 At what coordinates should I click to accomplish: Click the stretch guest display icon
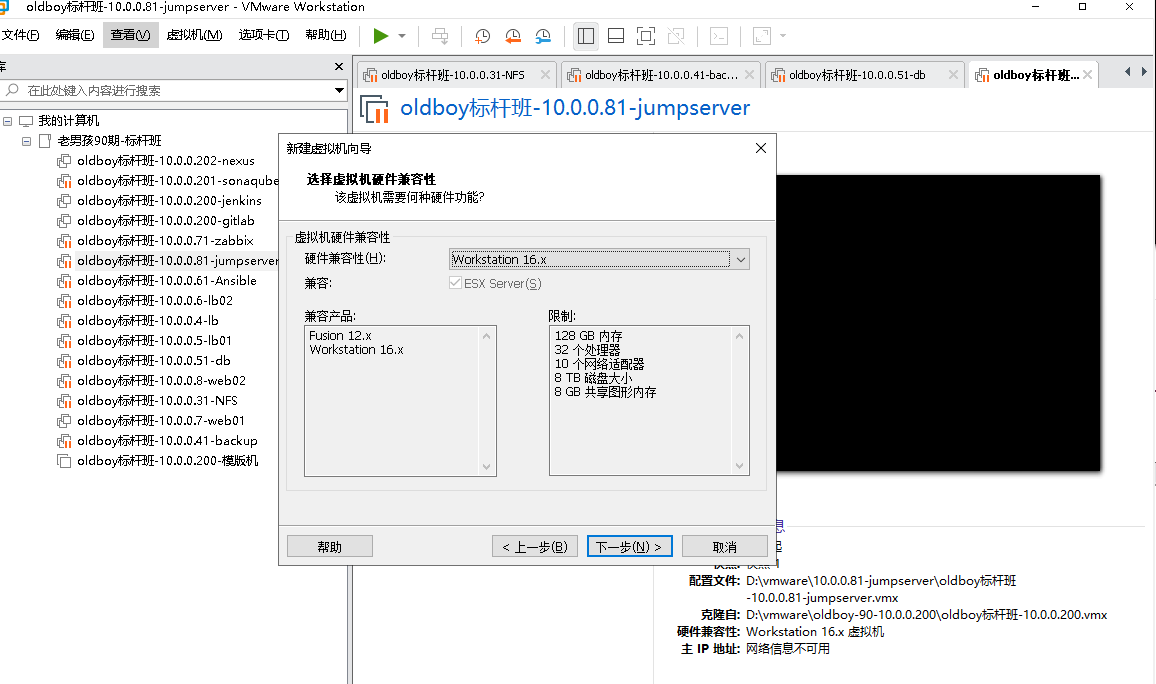tap(762, 35)
